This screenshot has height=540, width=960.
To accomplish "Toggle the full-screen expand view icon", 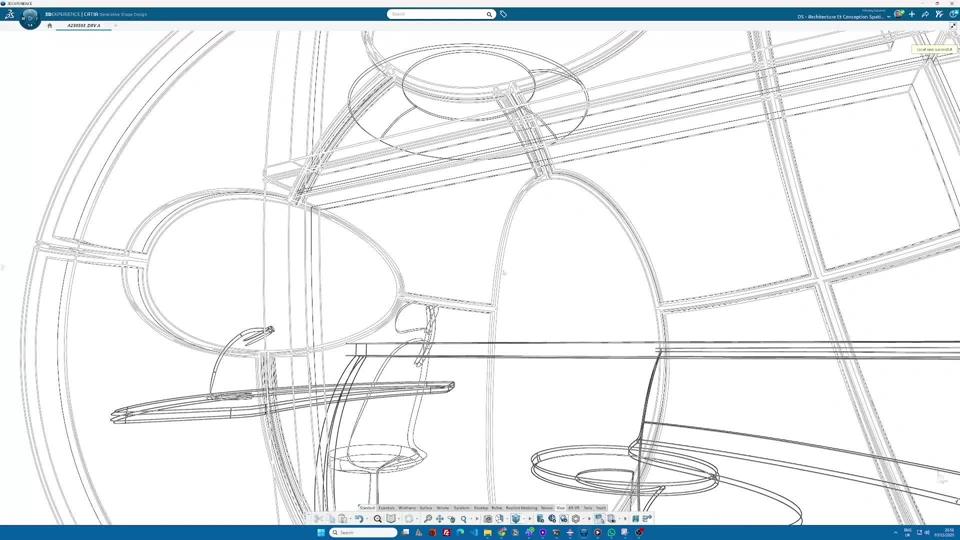I will [x=953, y=26].
